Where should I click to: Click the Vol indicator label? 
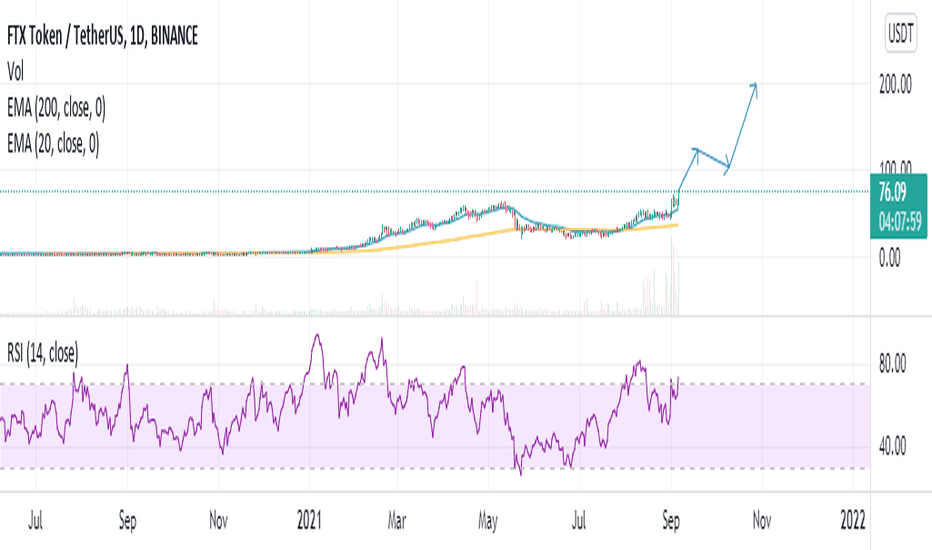point(15,71)
